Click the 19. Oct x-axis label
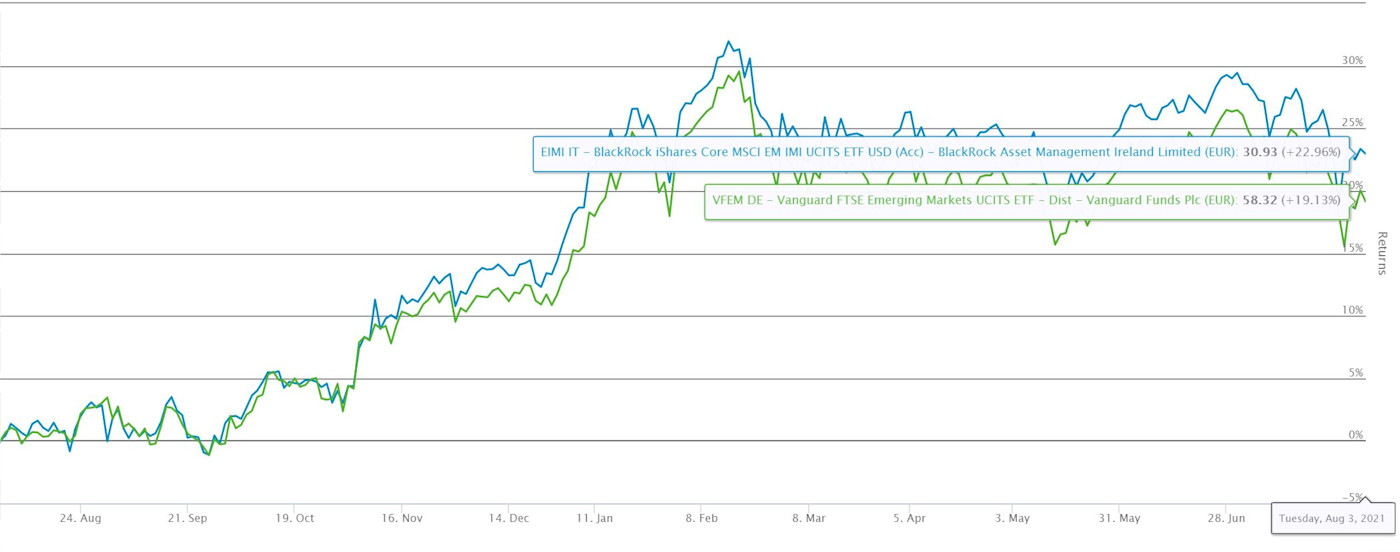The image size is (1400, 552). [294, 519]
